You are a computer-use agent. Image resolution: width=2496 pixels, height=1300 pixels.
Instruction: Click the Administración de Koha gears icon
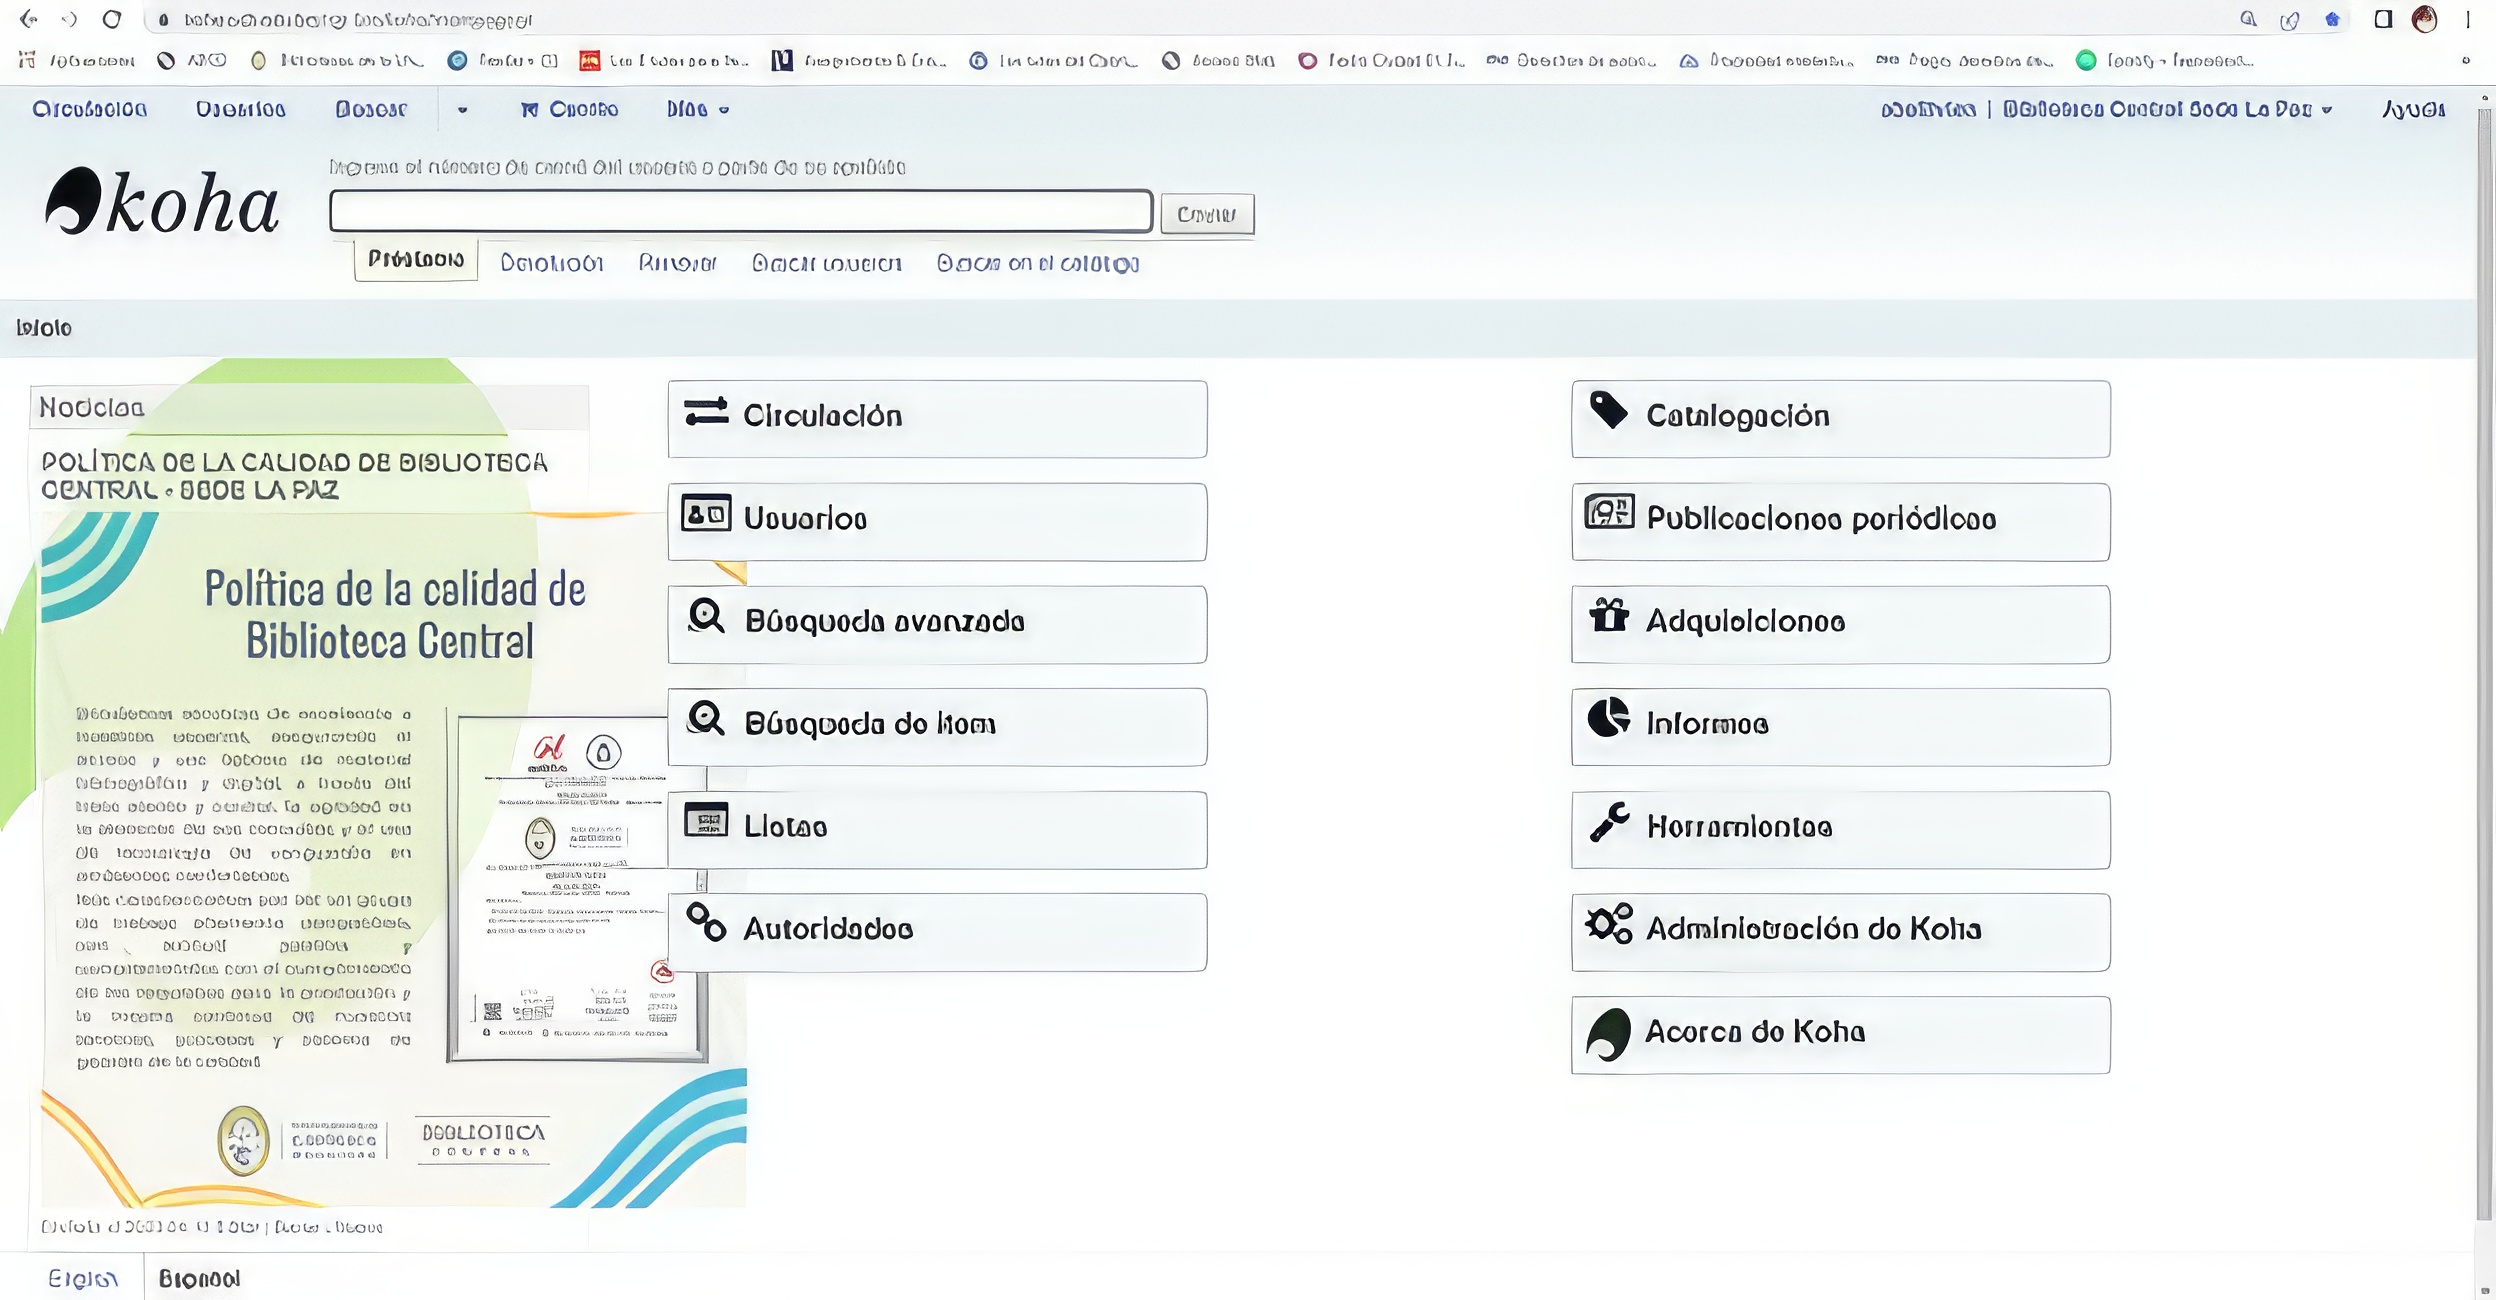(1609, 924)
